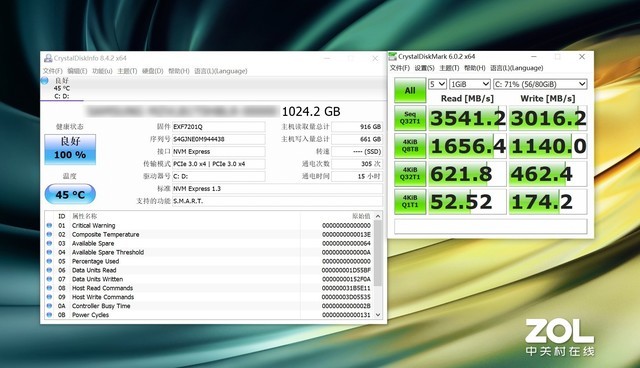The width and height of the screenshot is (640, 368).
Task: Open 帮助(H) menu in CrystalDiskMark
Action: (x=474, y=68)
